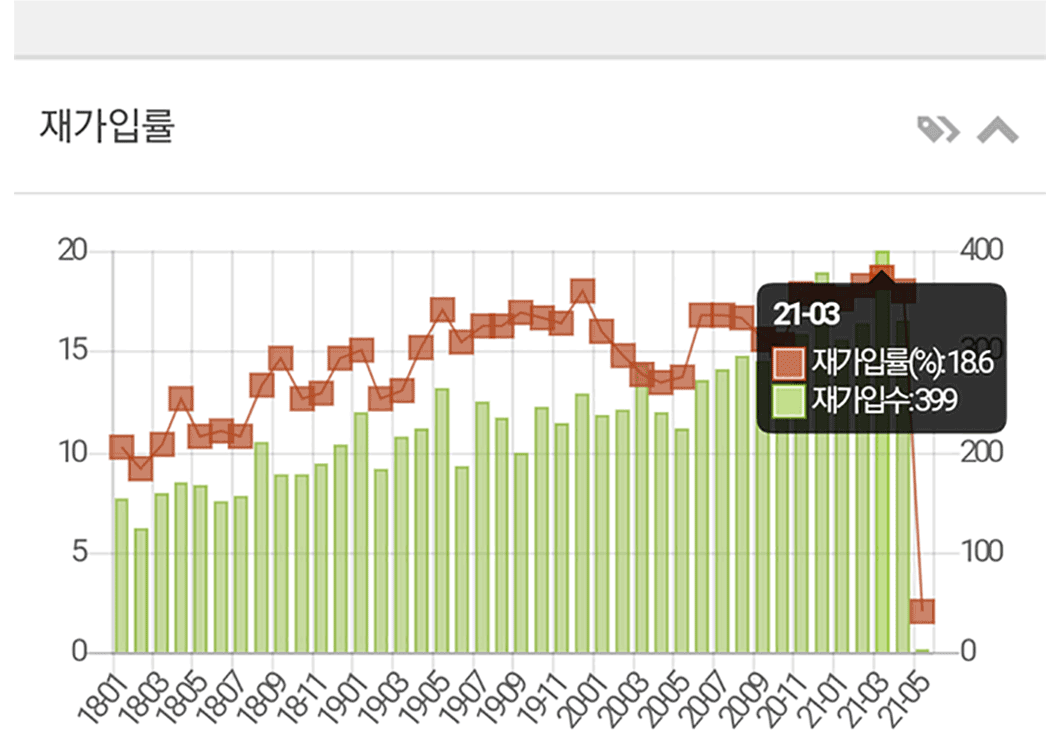Click the 18-01 green bar

tap(121, 576)
